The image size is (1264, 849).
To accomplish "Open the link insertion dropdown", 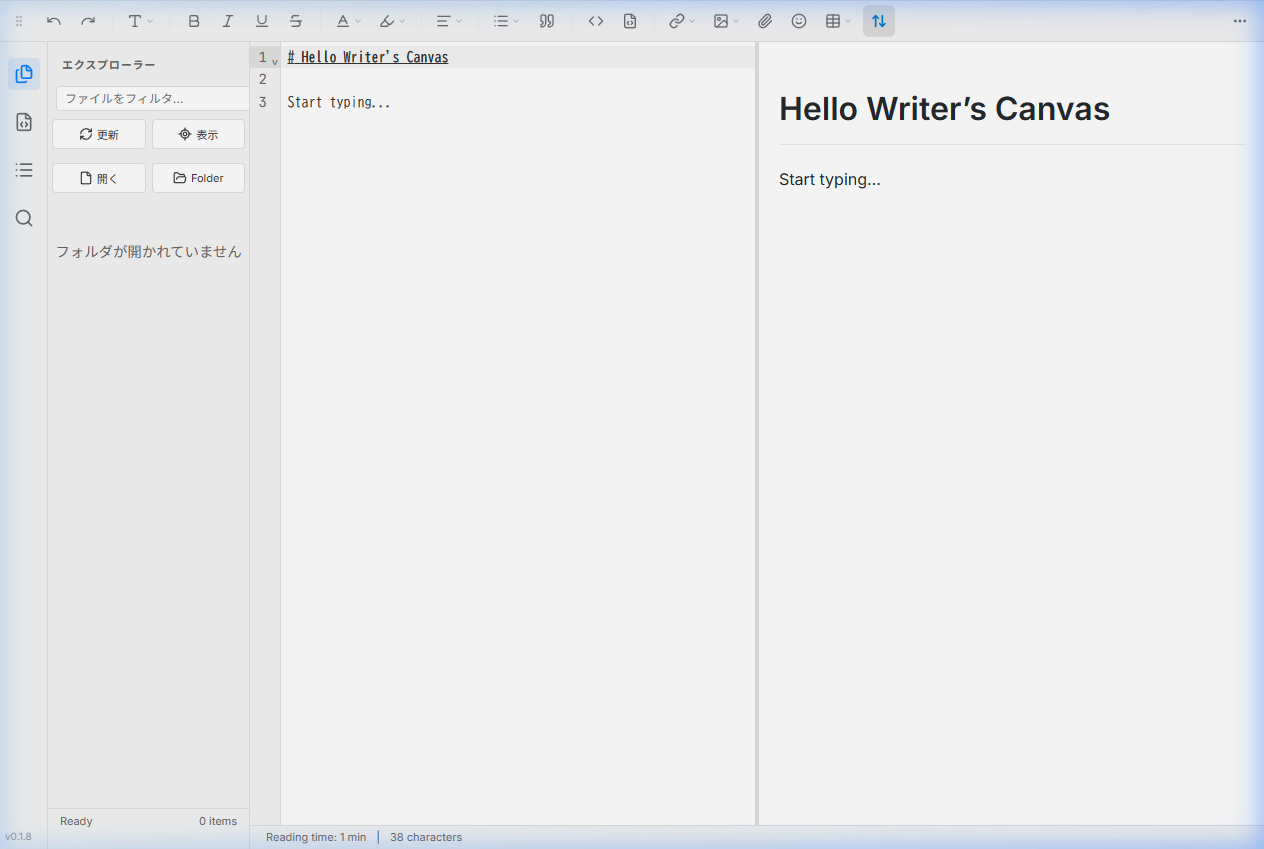I will coord(682,21).
